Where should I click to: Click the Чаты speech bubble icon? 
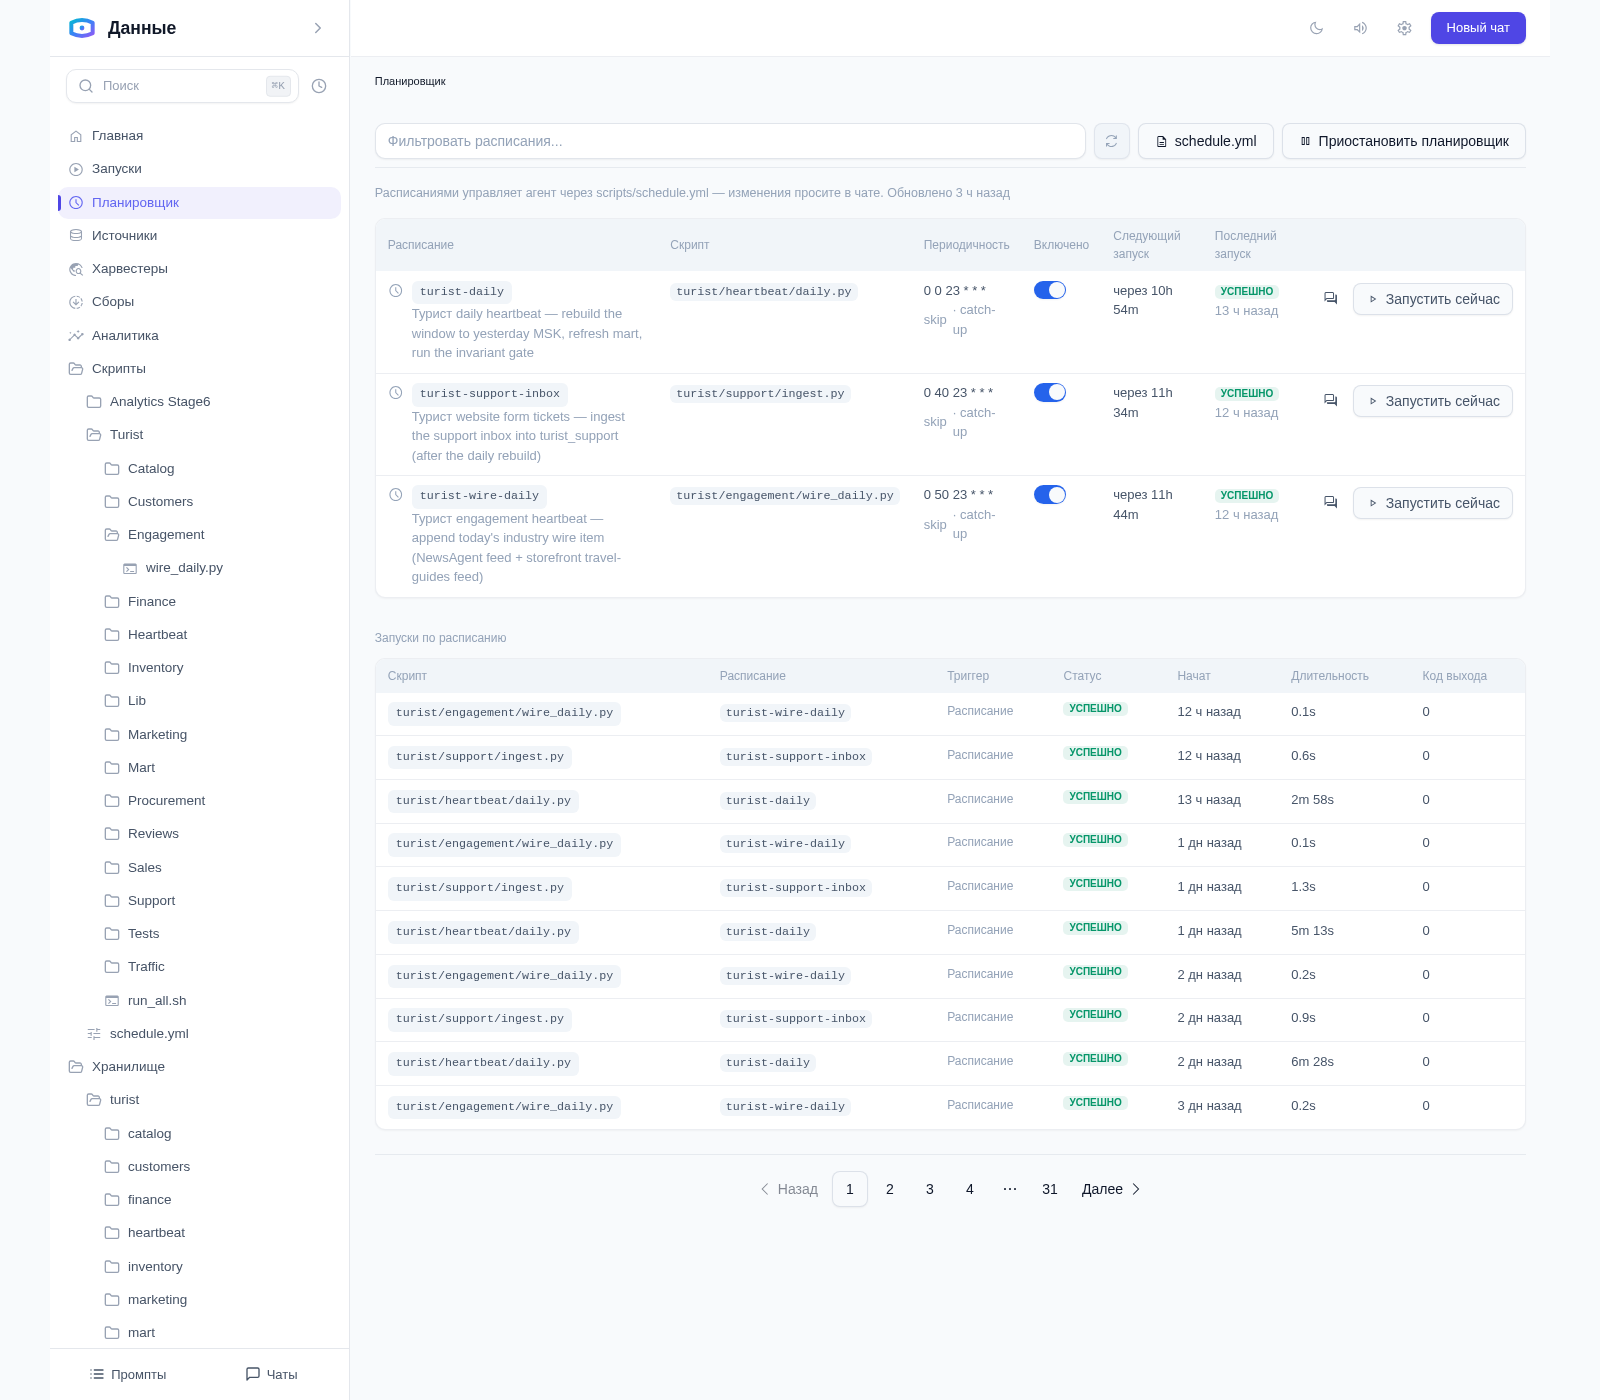(x=253, y=1374)
